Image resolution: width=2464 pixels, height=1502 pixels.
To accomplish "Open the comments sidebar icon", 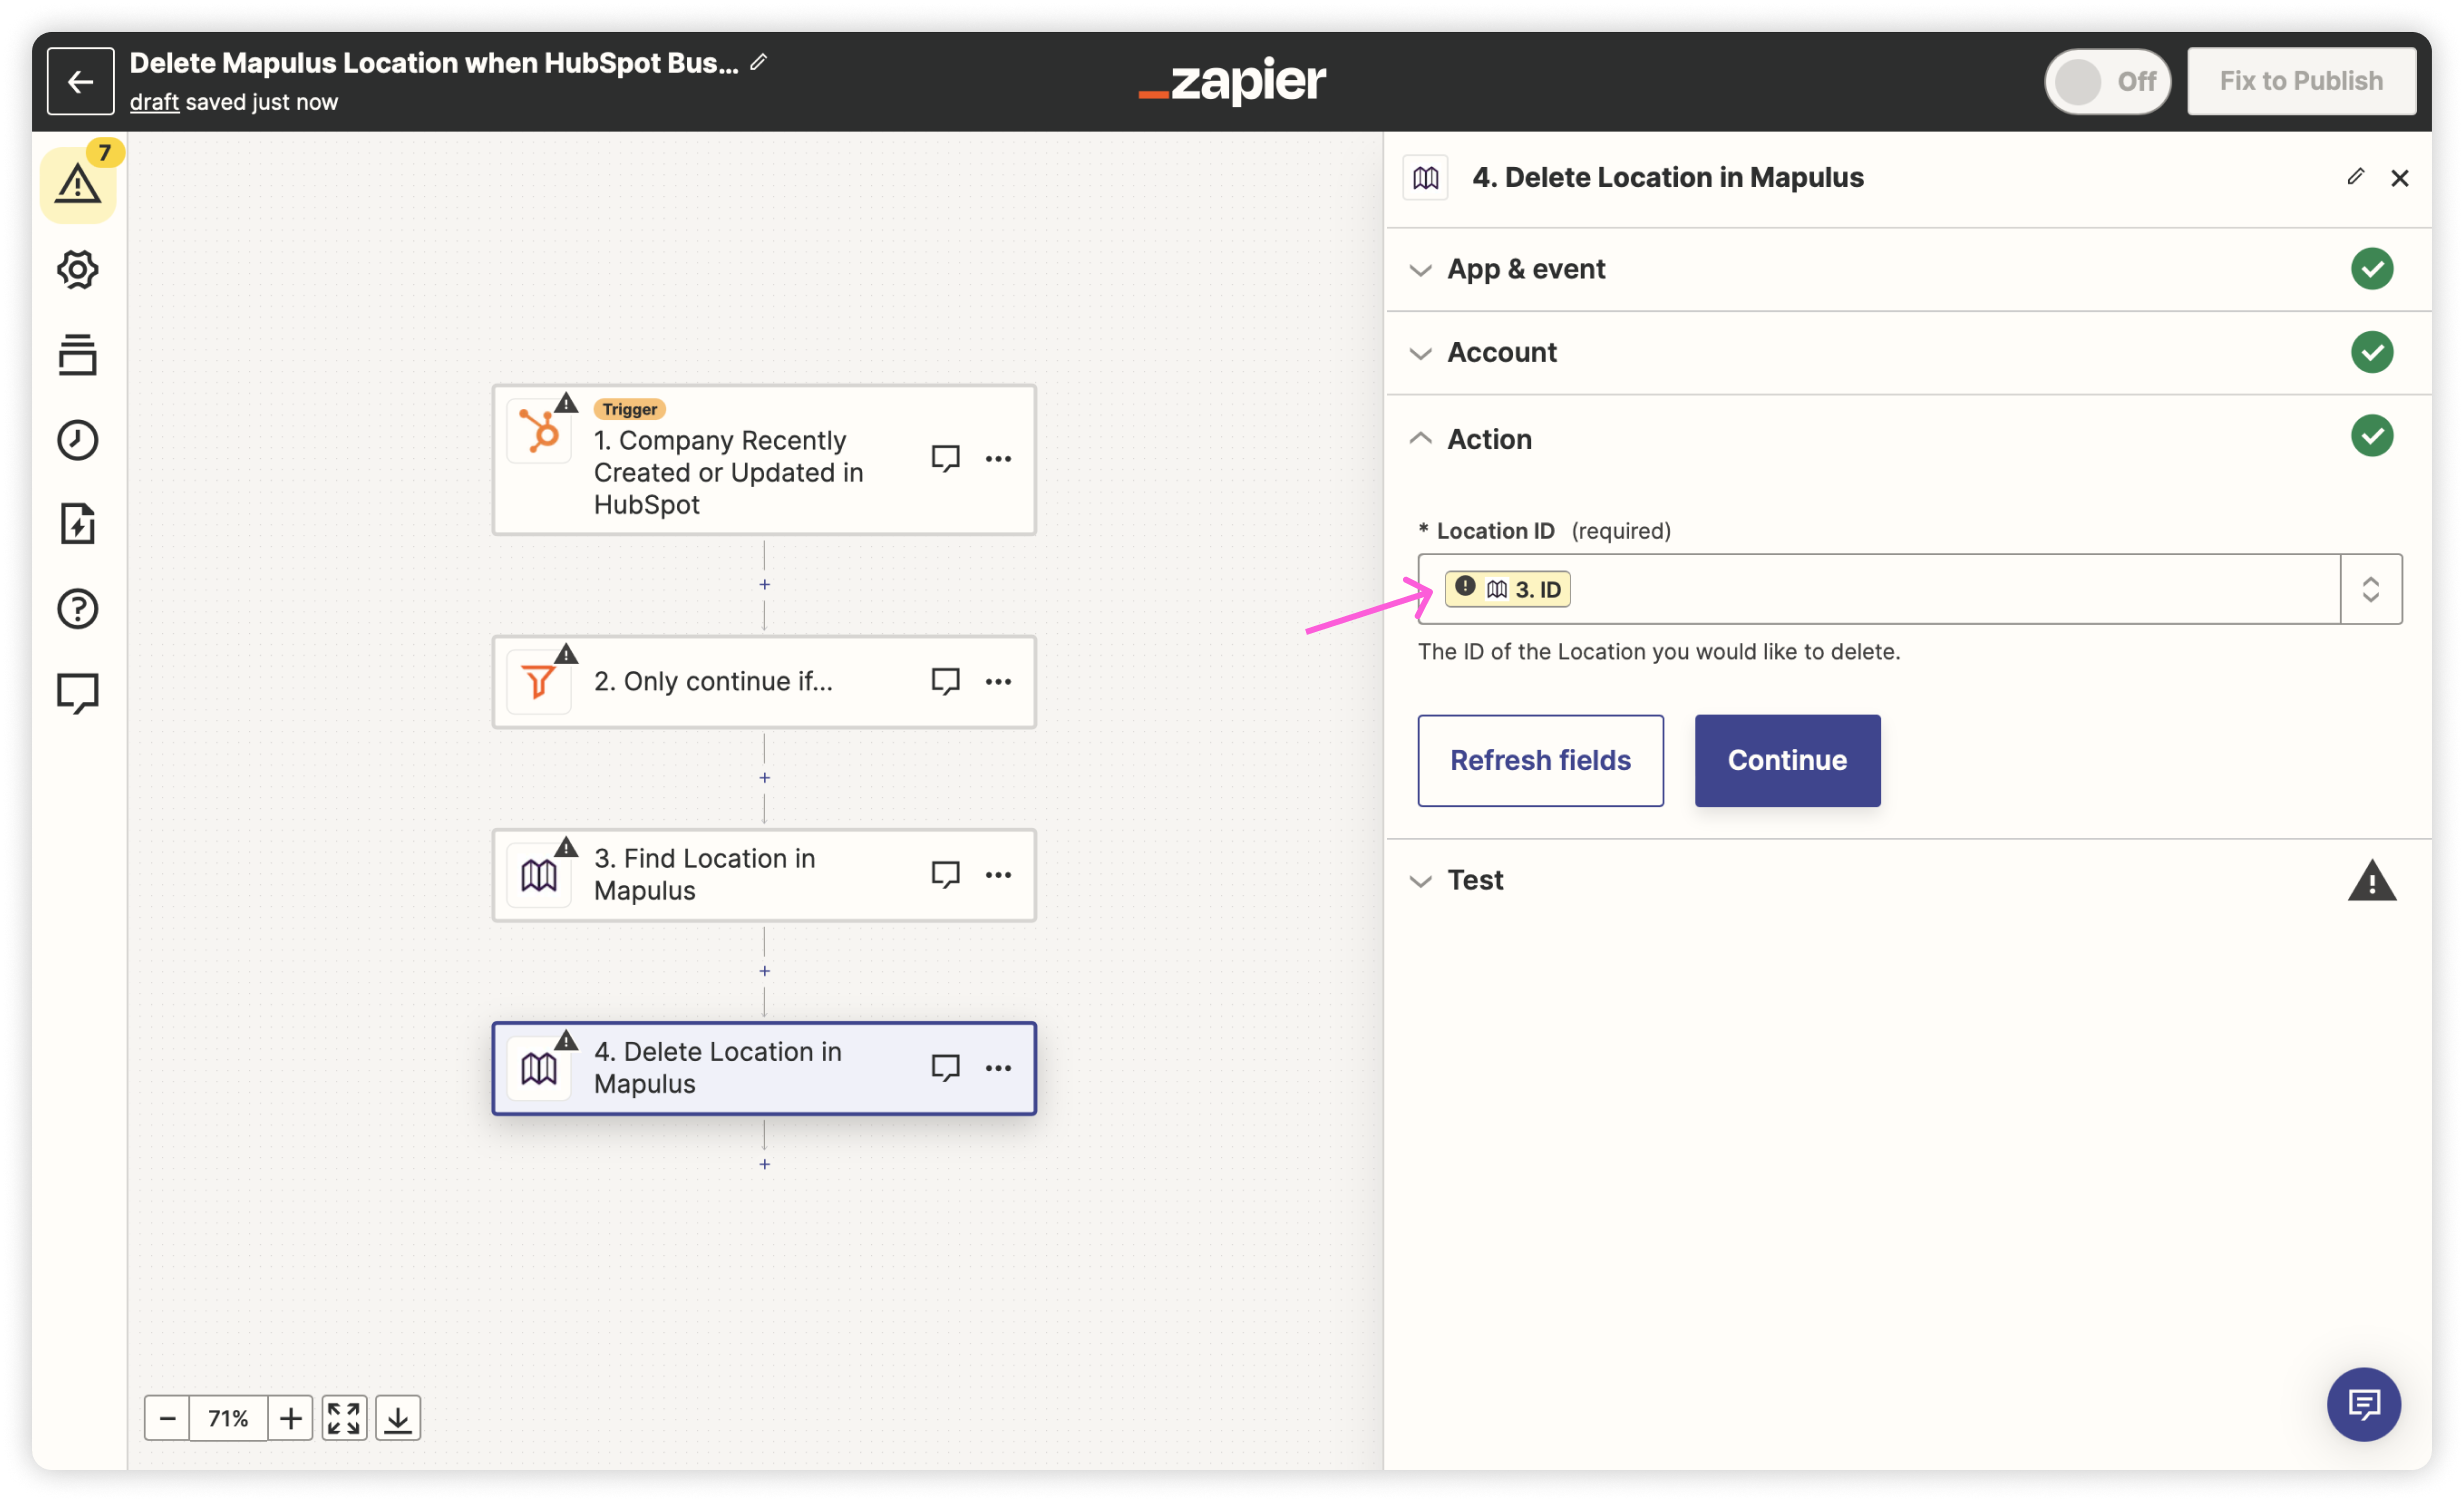I will coord(78,694).
